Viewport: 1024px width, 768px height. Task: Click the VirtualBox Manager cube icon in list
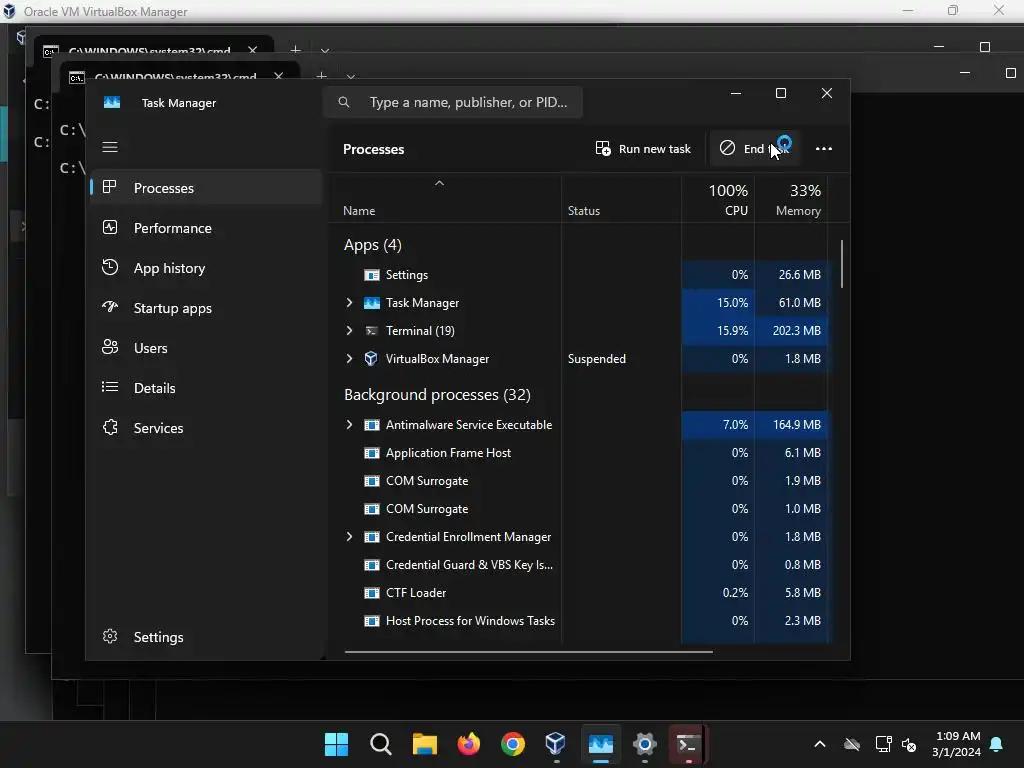371,359
